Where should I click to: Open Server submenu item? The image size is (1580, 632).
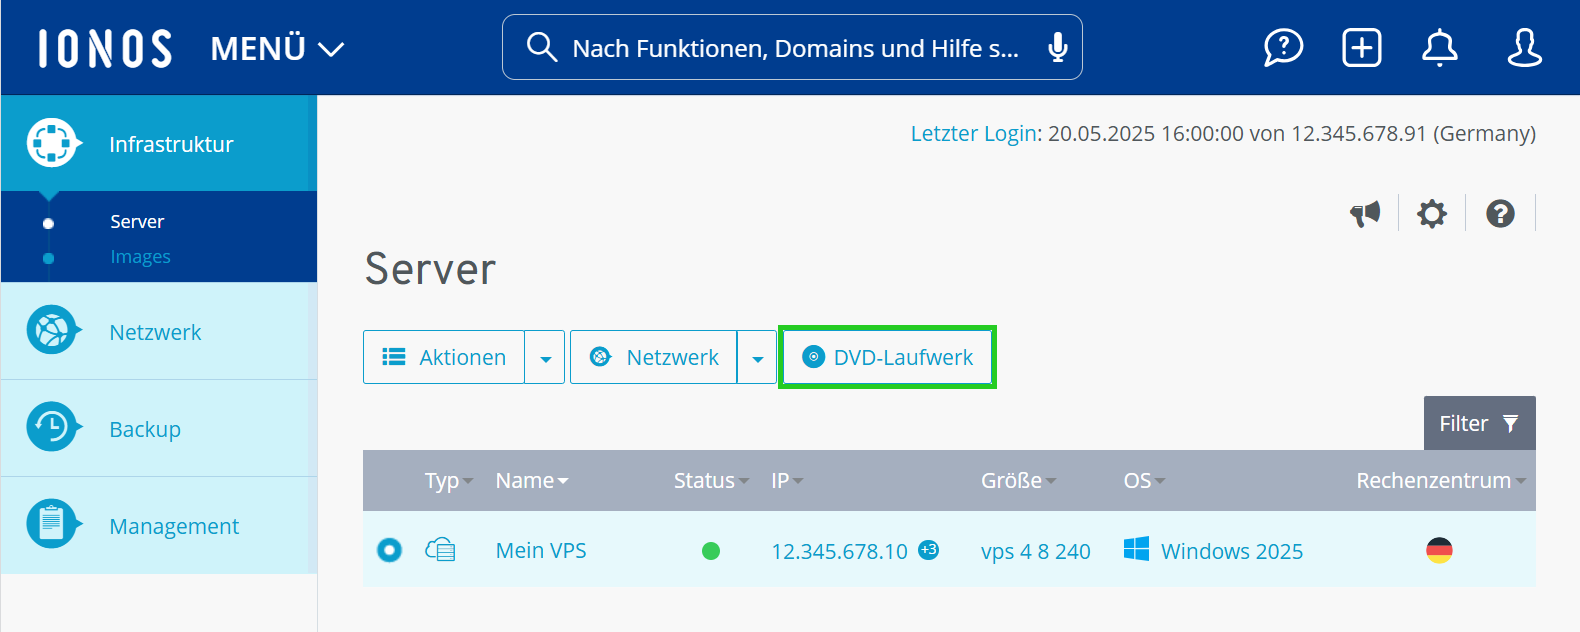coord(137,221)
